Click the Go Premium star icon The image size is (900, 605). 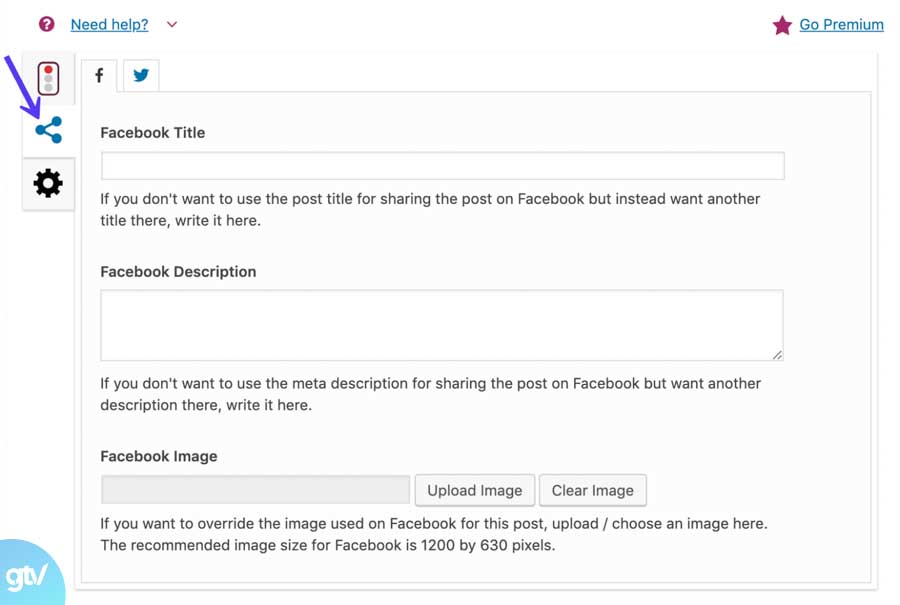(781, 24)
